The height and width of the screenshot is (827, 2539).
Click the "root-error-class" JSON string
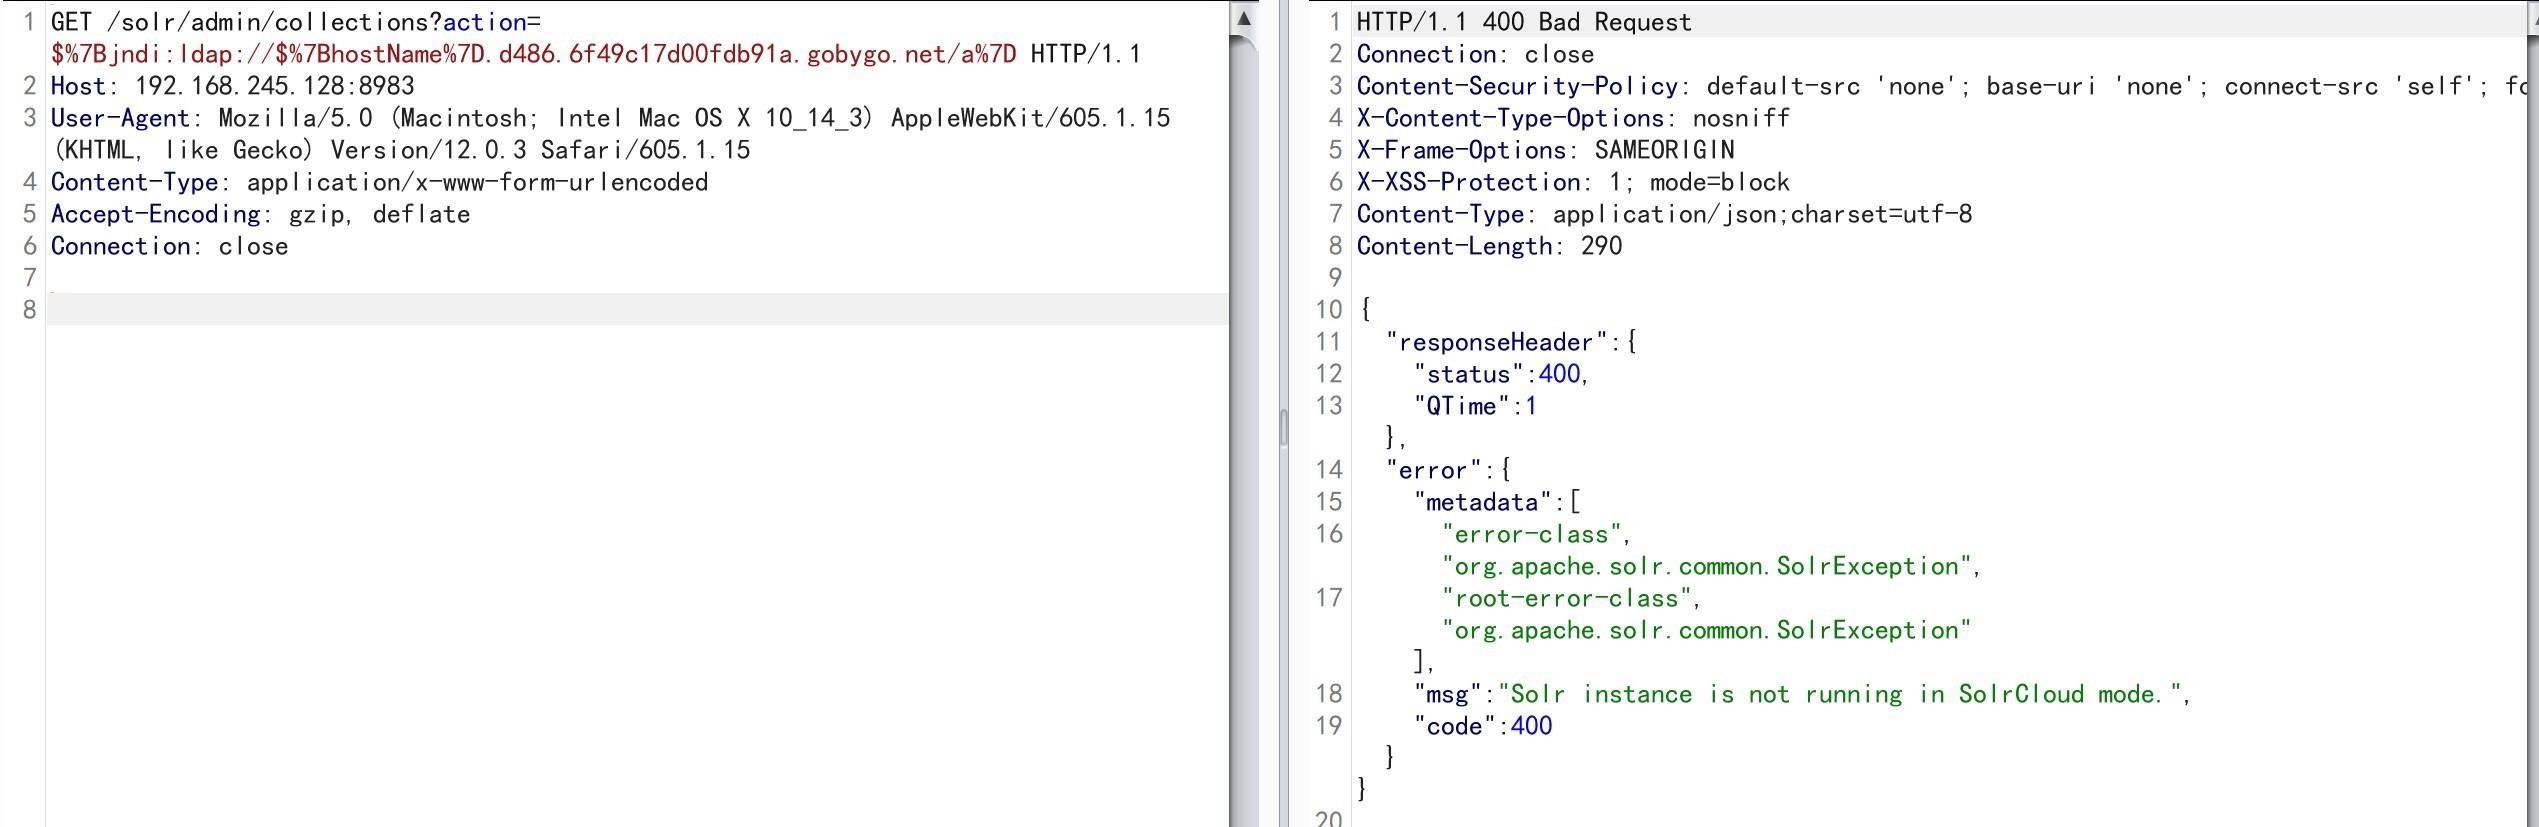[1566, 598]
